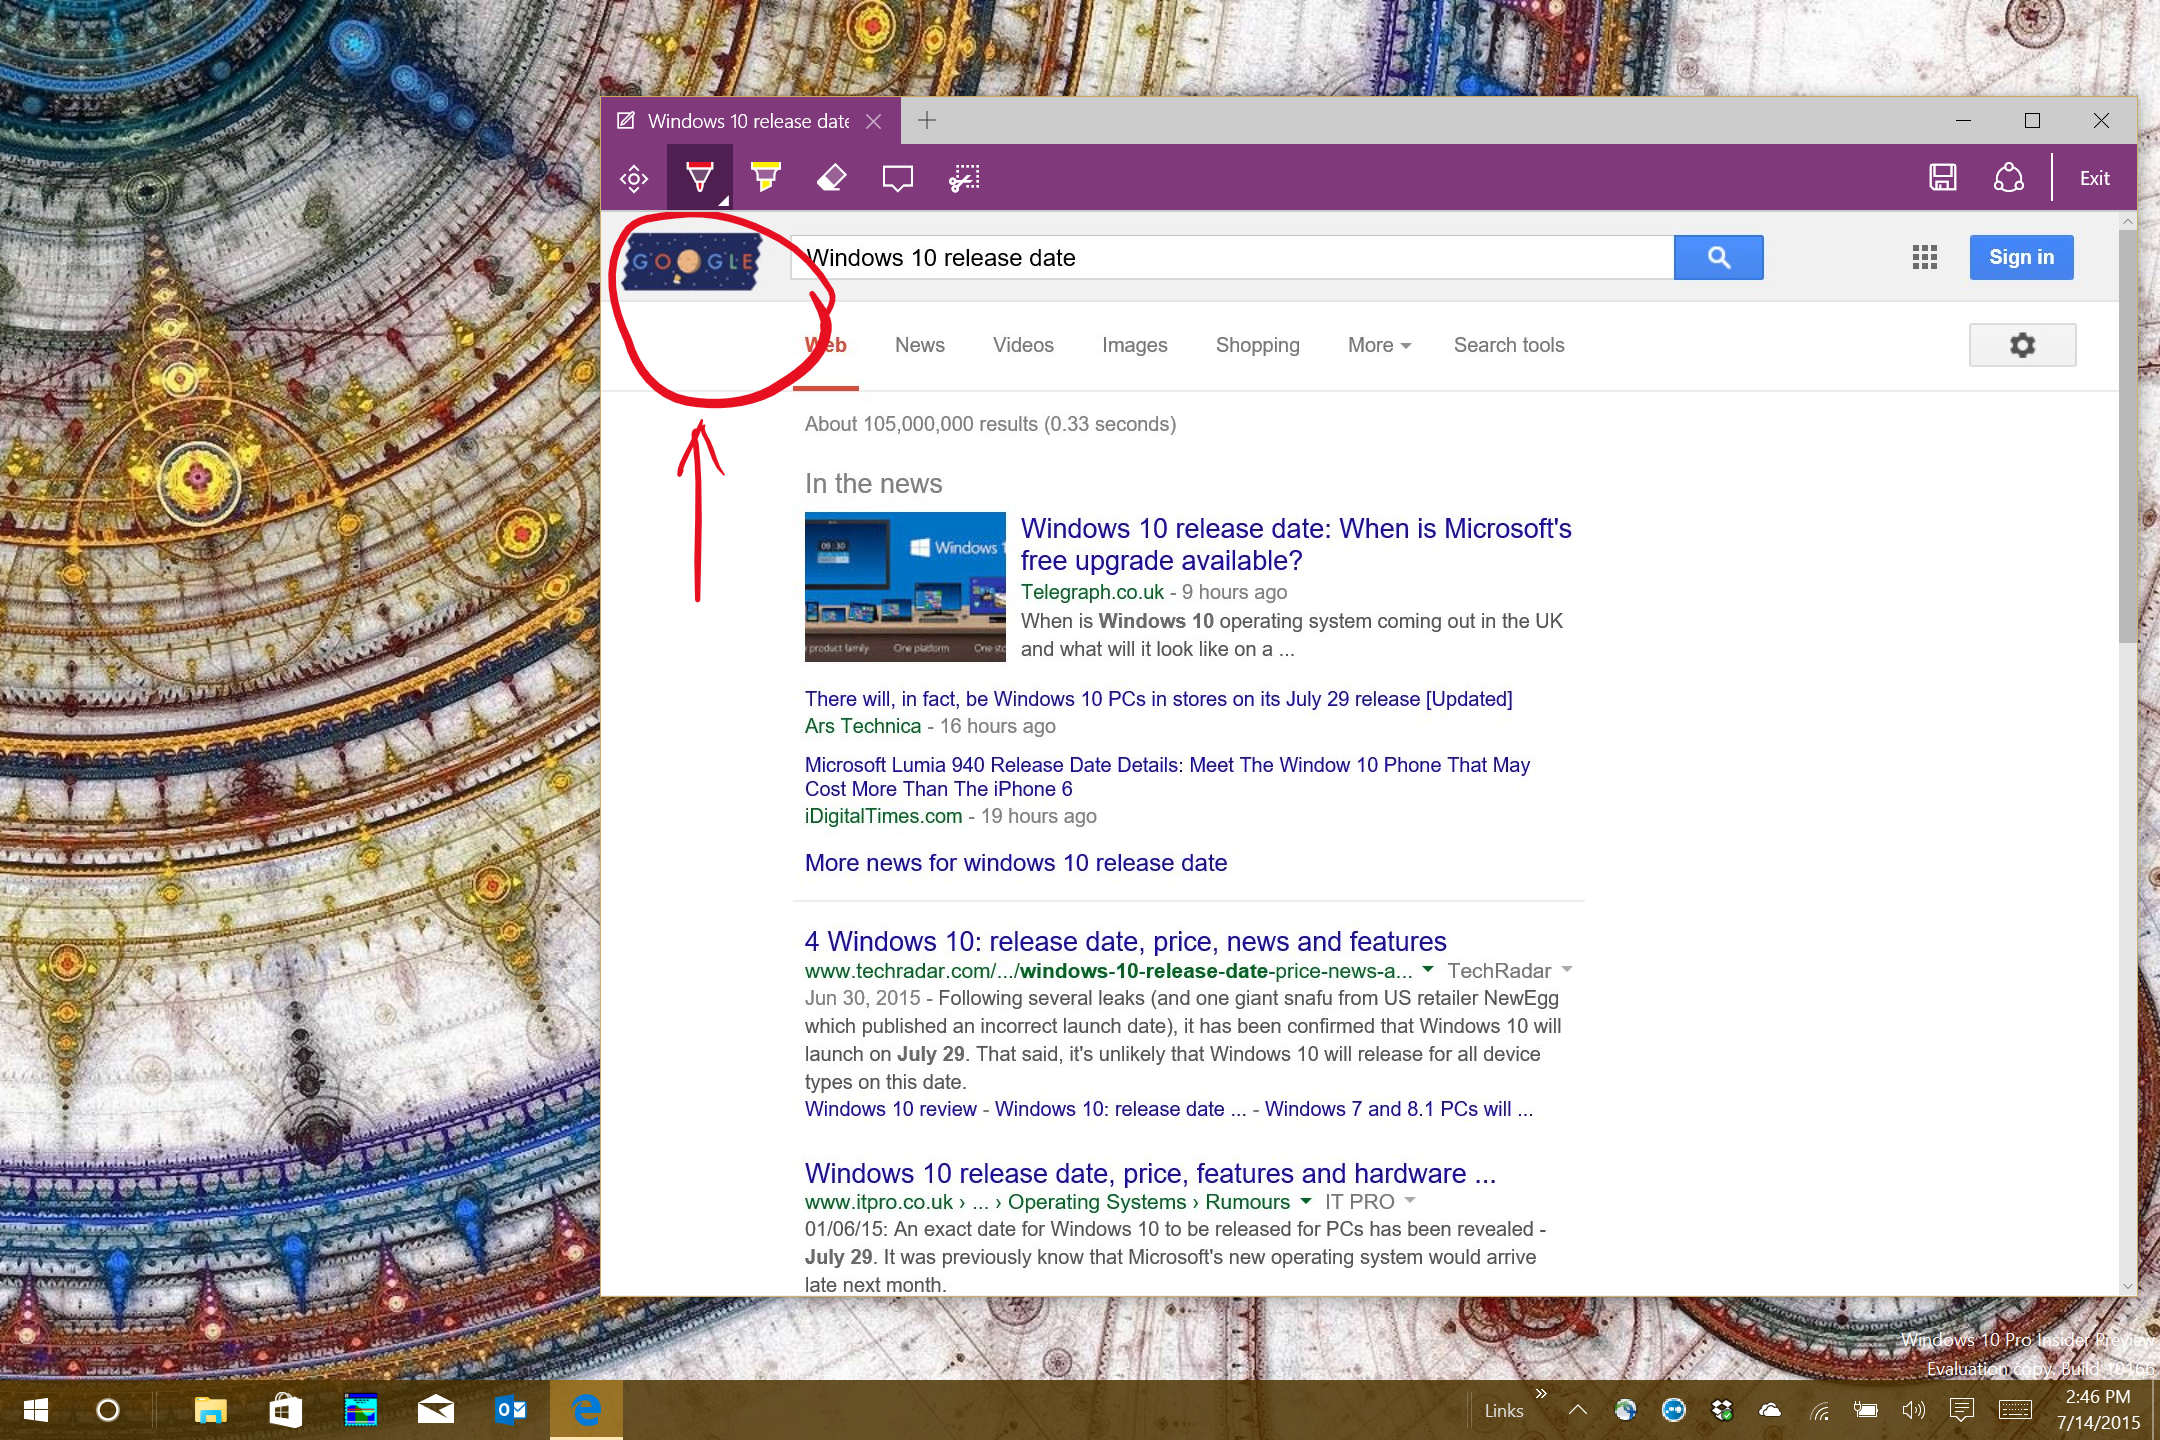Click the Edge icon on taskbar
2160x1440 pixels.
pos(586,1410)
